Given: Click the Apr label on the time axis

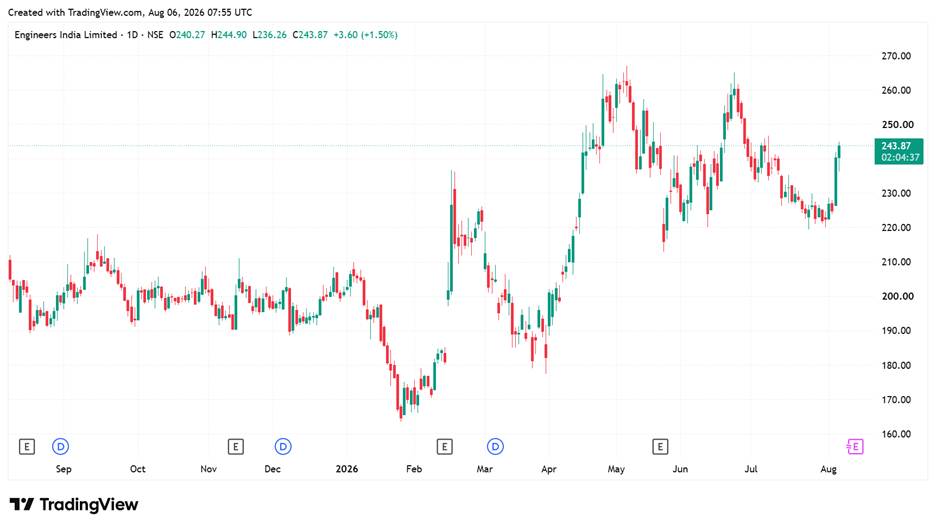Looking at the screenshot, I should [x=549, y=469].
